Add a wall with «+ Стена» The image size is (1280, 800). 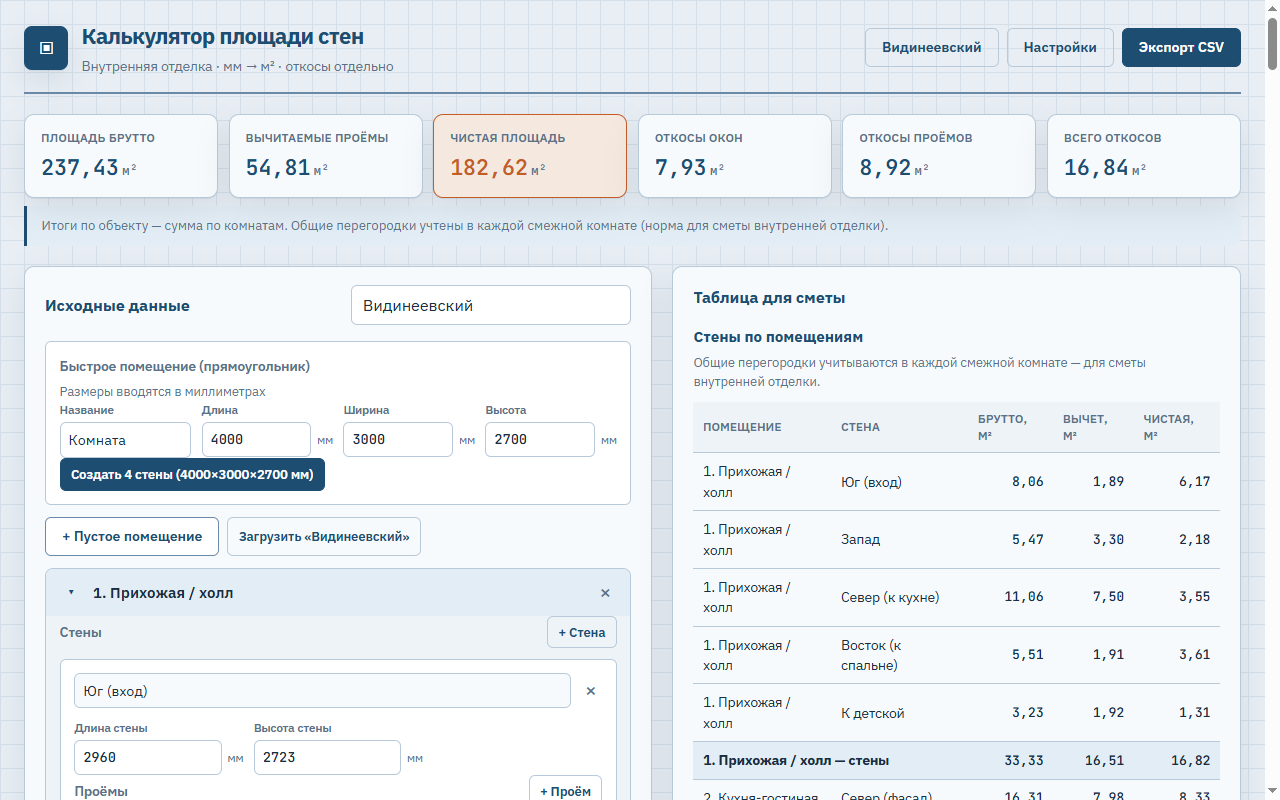coord(582,632)
